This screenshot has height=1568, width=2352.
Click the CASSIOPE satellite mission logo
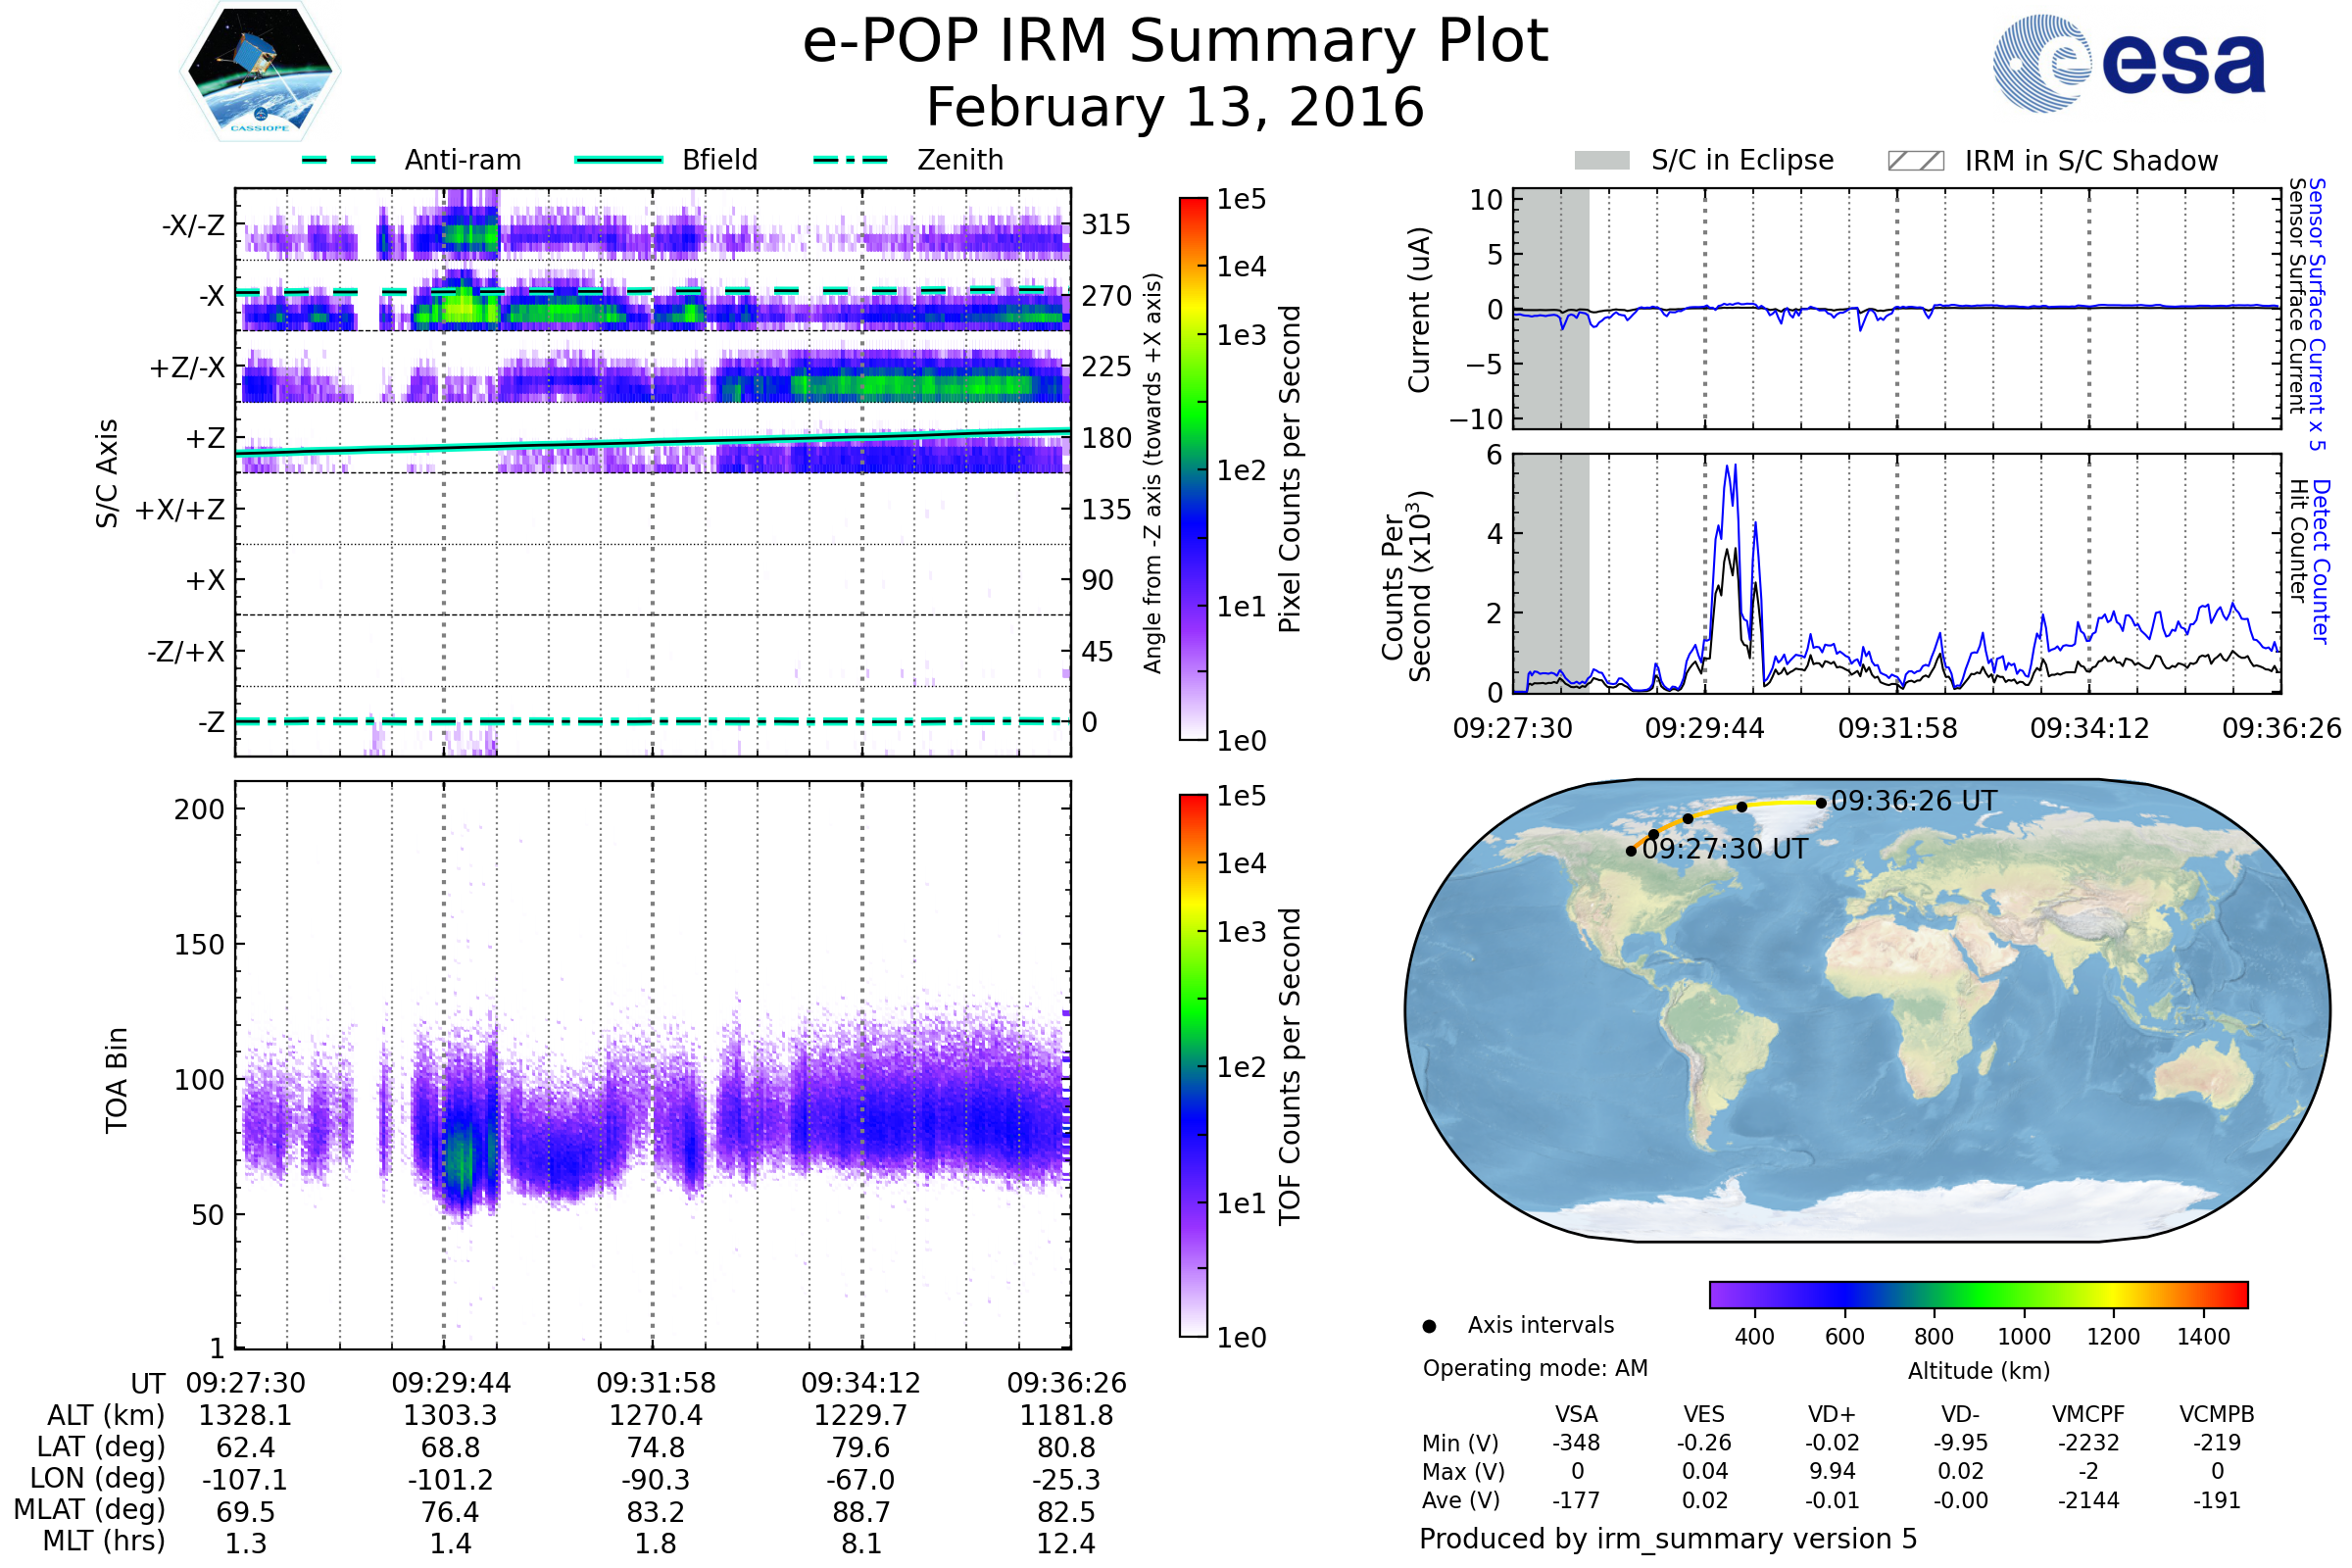(260, 72)
